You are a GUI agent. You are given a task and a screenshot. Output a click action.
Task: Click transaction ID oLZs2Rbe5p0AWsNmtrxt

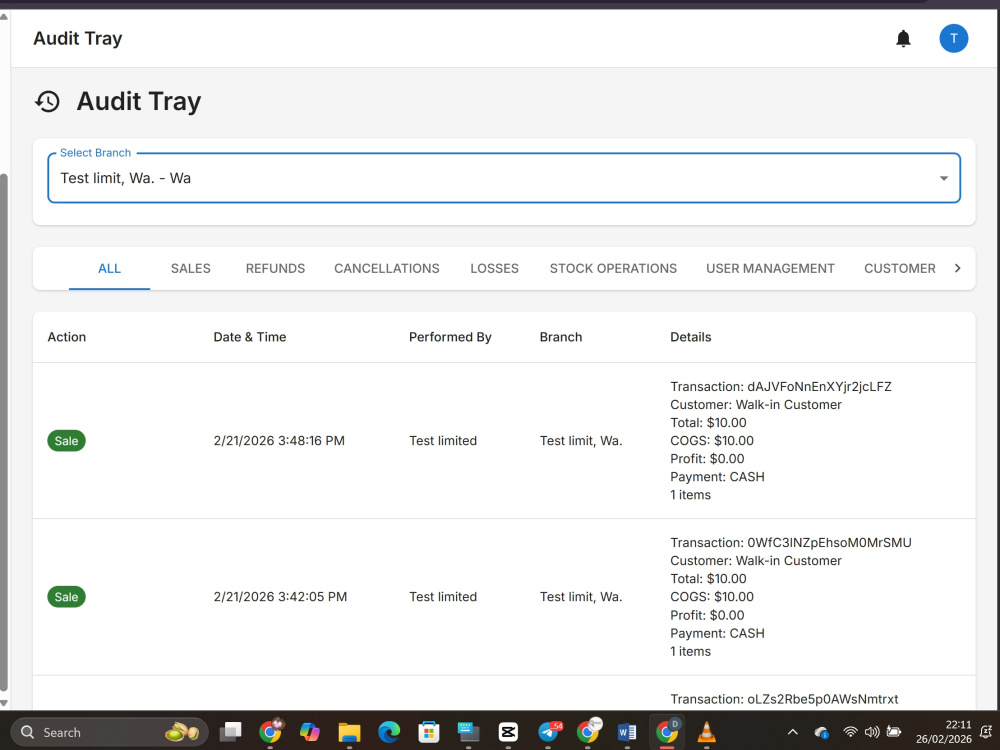[x=822, y=699]
